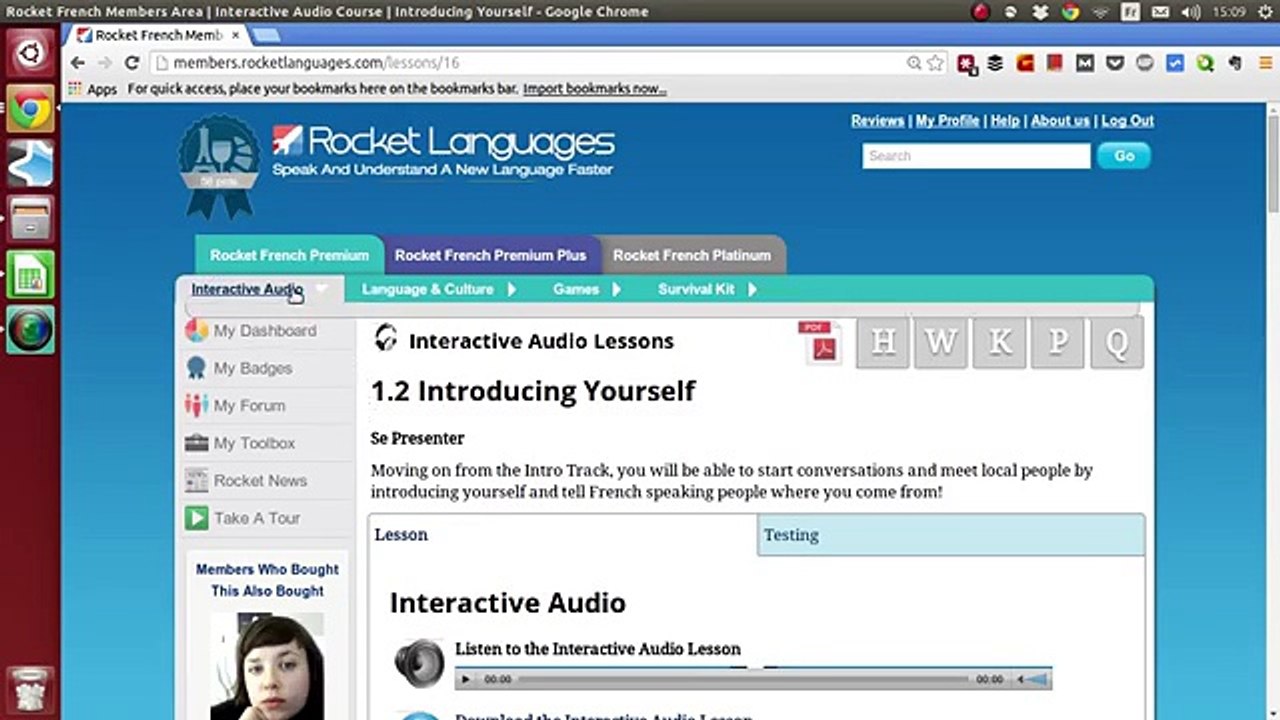Click the zoom magnifier in address bar

point(914,63)
